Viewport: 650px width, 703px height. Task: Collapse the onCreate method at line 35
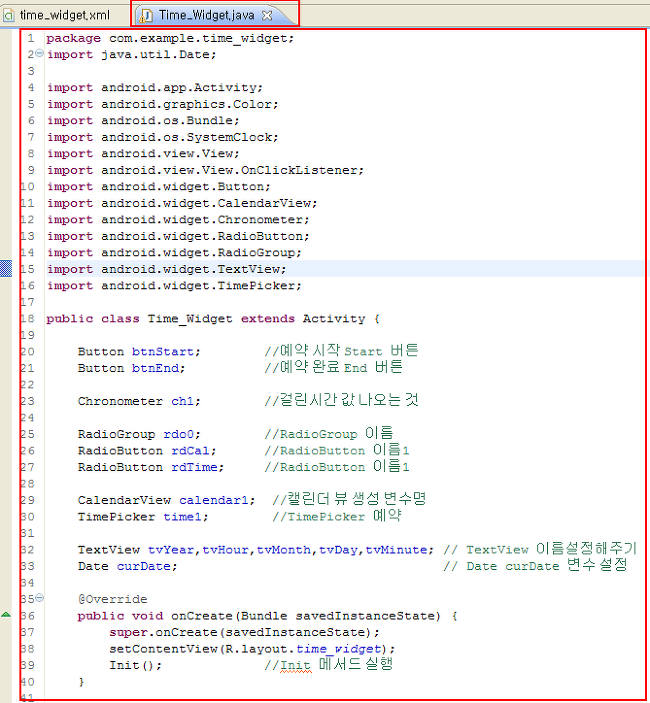[x=39, y=598]
